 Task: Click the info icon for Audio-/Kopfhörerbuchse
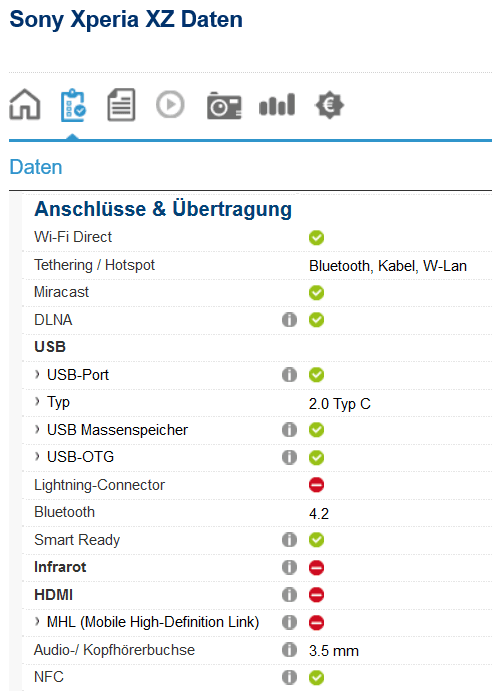(289, 650)
